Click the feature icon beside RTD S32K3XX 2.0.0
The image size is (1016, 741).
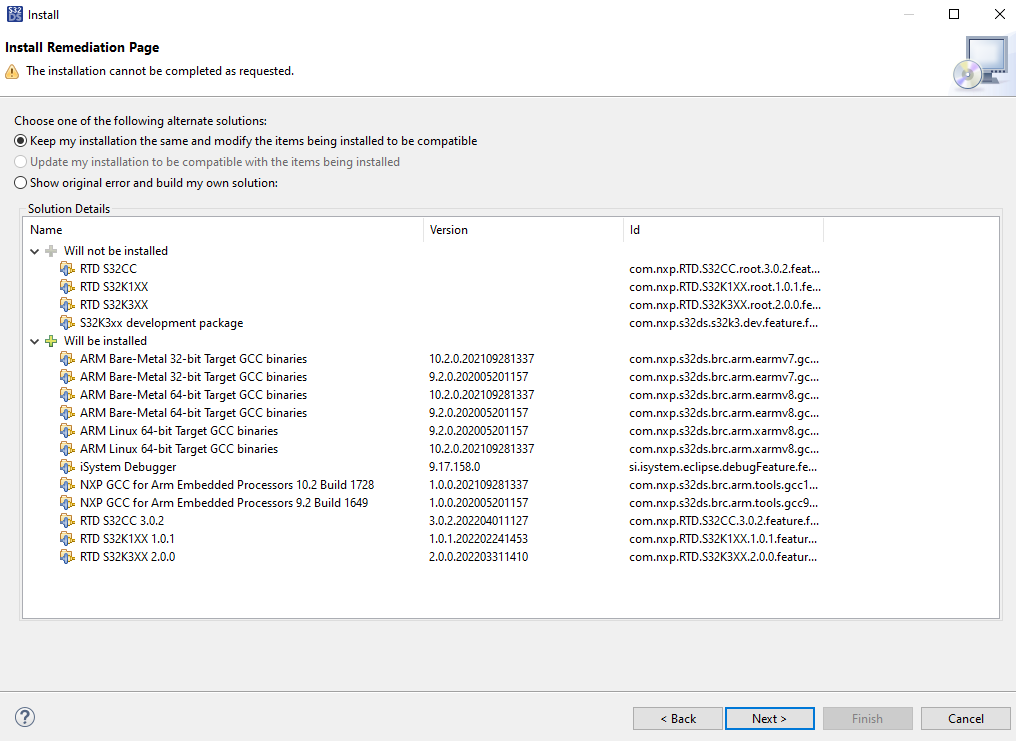(x=66, y=557)
